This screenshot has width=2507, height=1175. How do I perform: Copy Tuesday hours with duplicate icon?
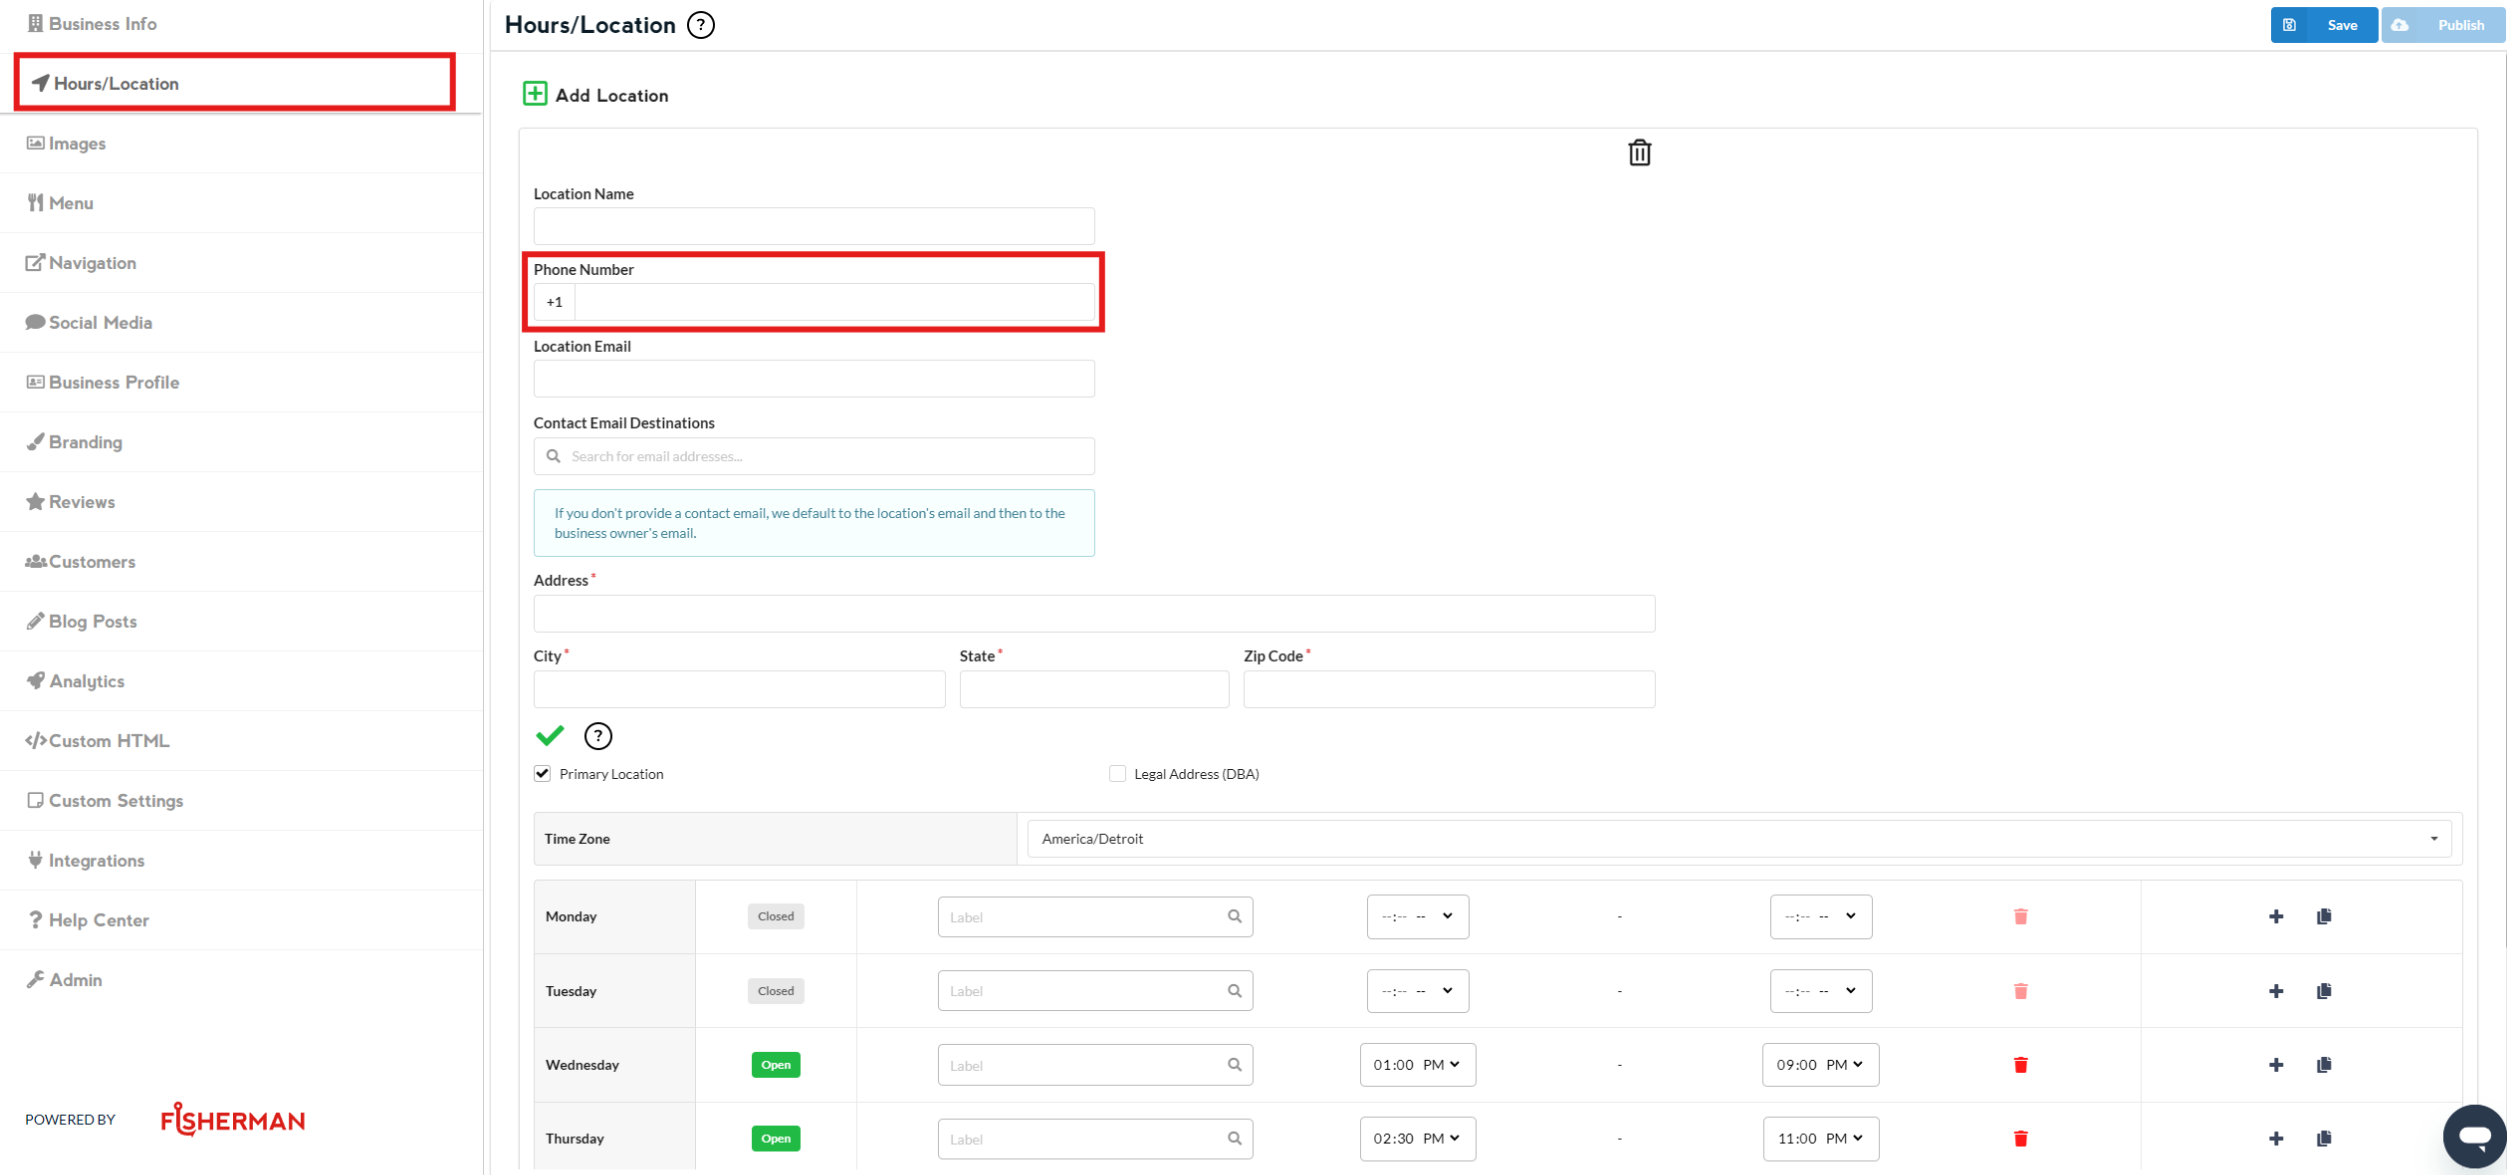tap(2324, 991)
